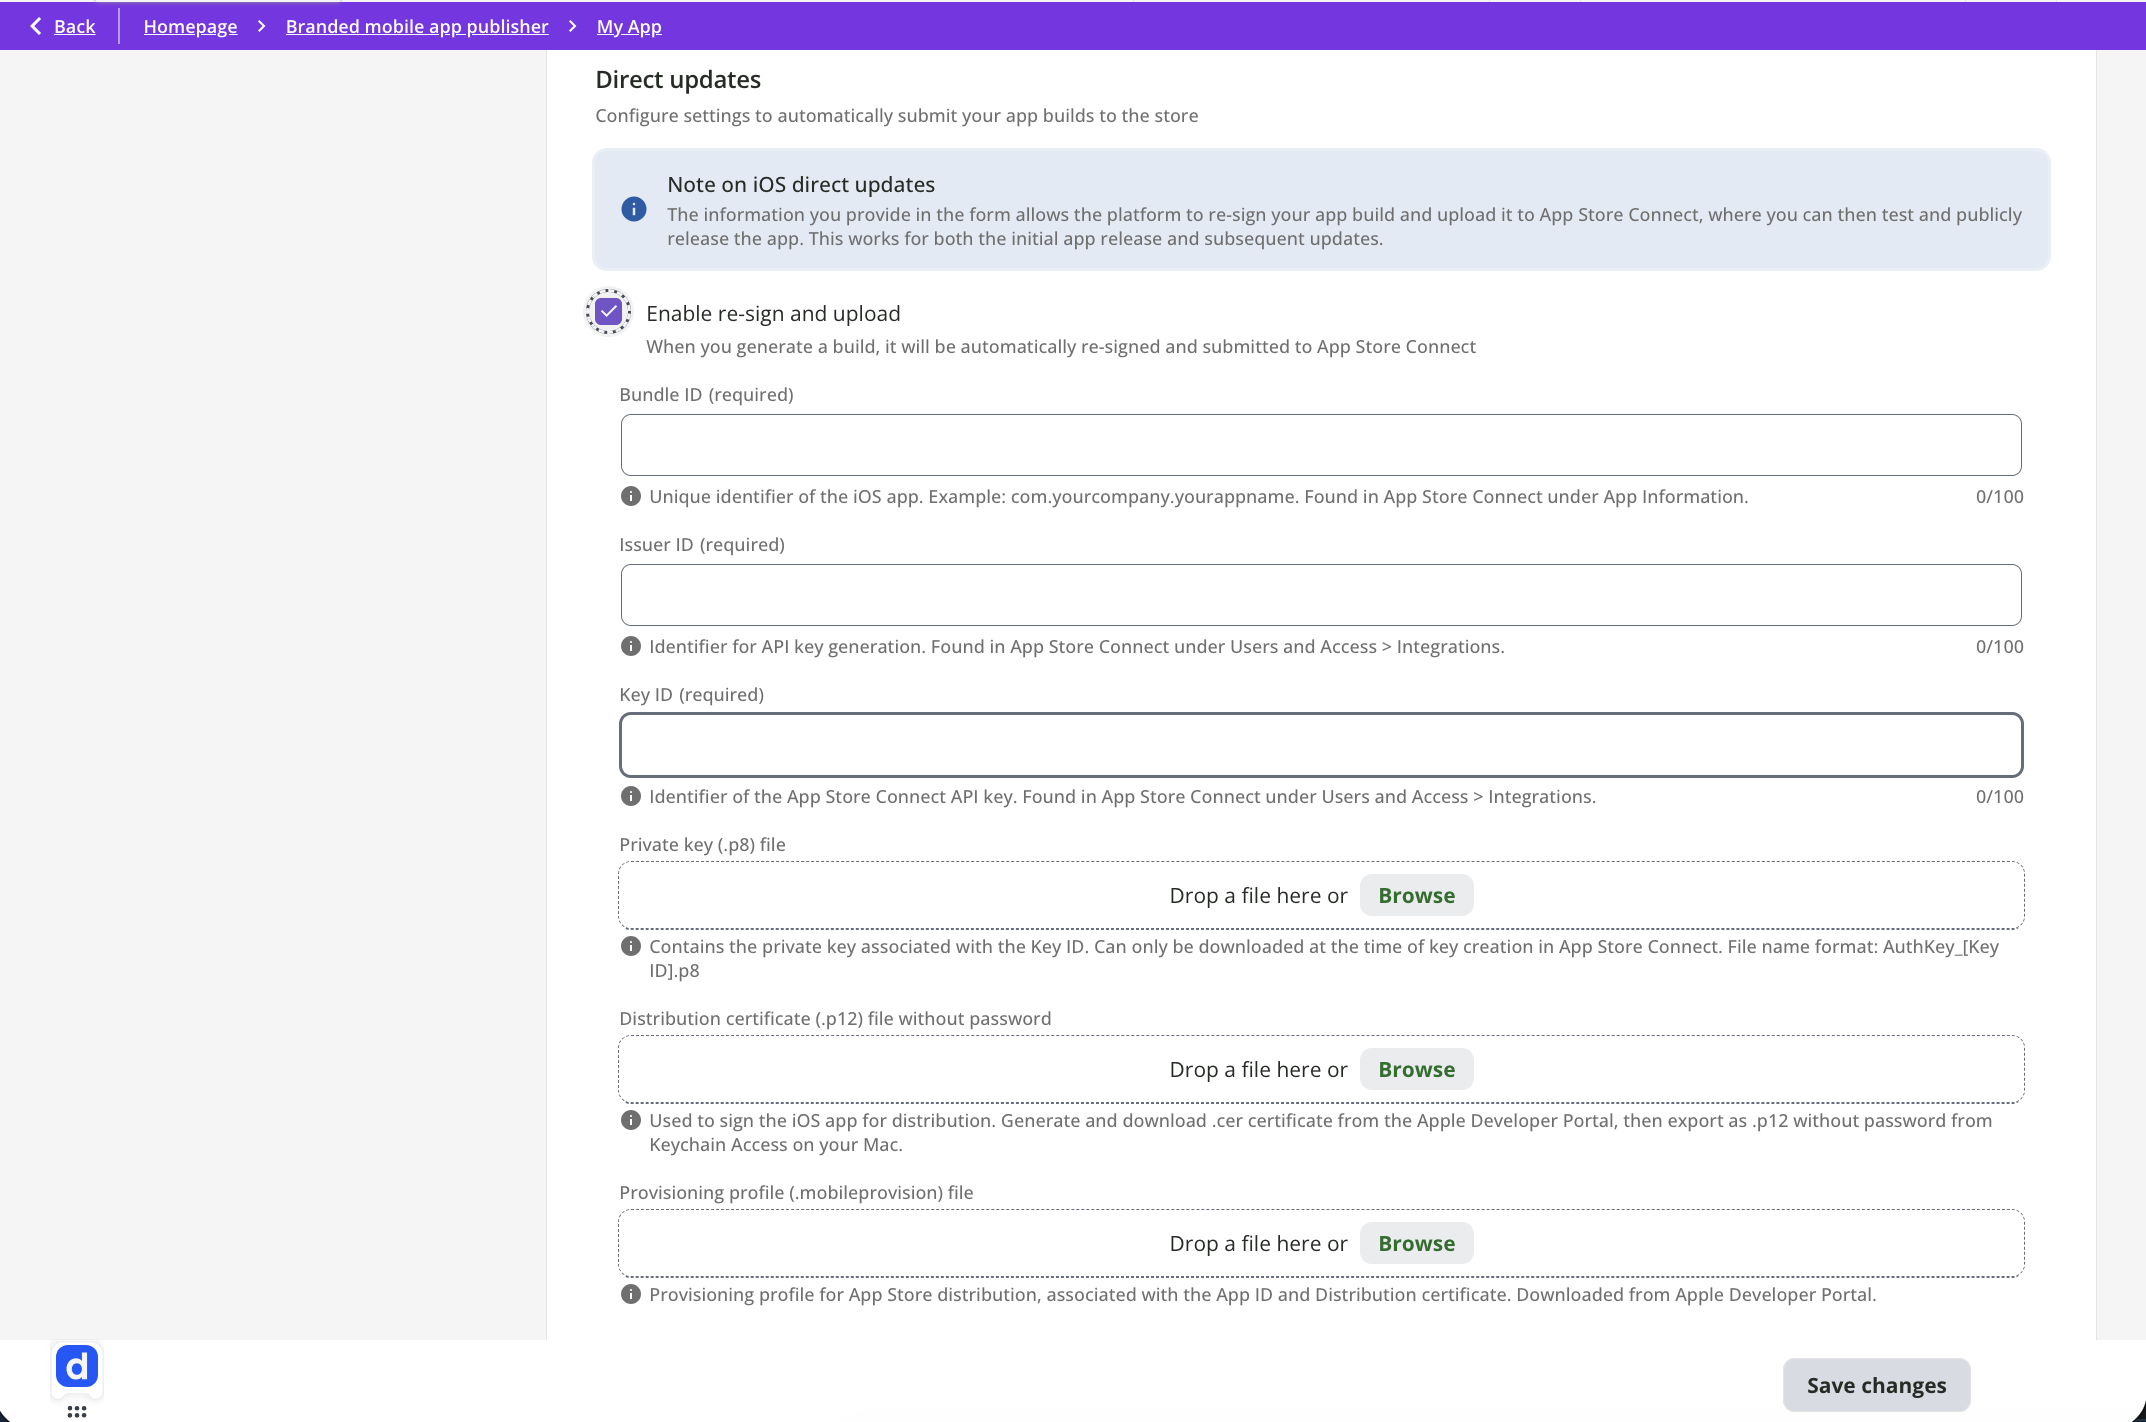The image size is (2146, 1422).
Task: Click info icon under Provisioning profile upload
Action: (630, 1294)
